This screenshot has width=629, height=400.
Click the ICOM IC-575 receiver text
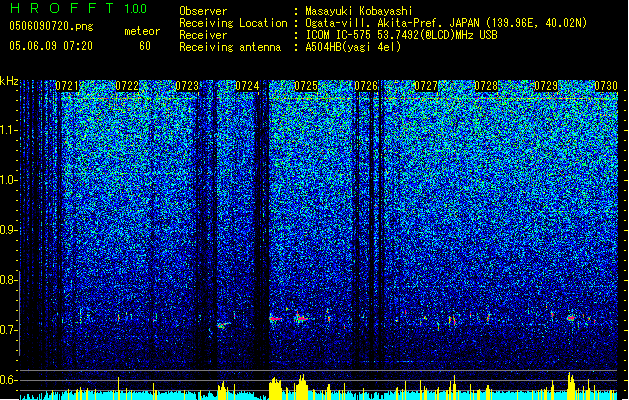401,35
